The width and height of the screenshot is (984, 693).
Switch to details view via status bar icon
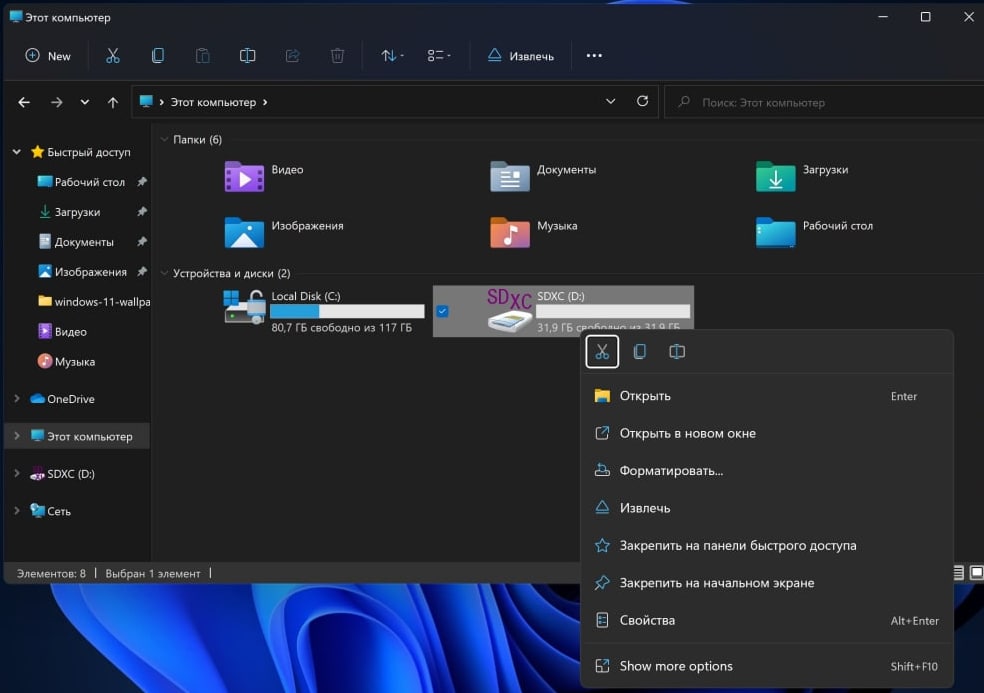click(x=958, y=572)
